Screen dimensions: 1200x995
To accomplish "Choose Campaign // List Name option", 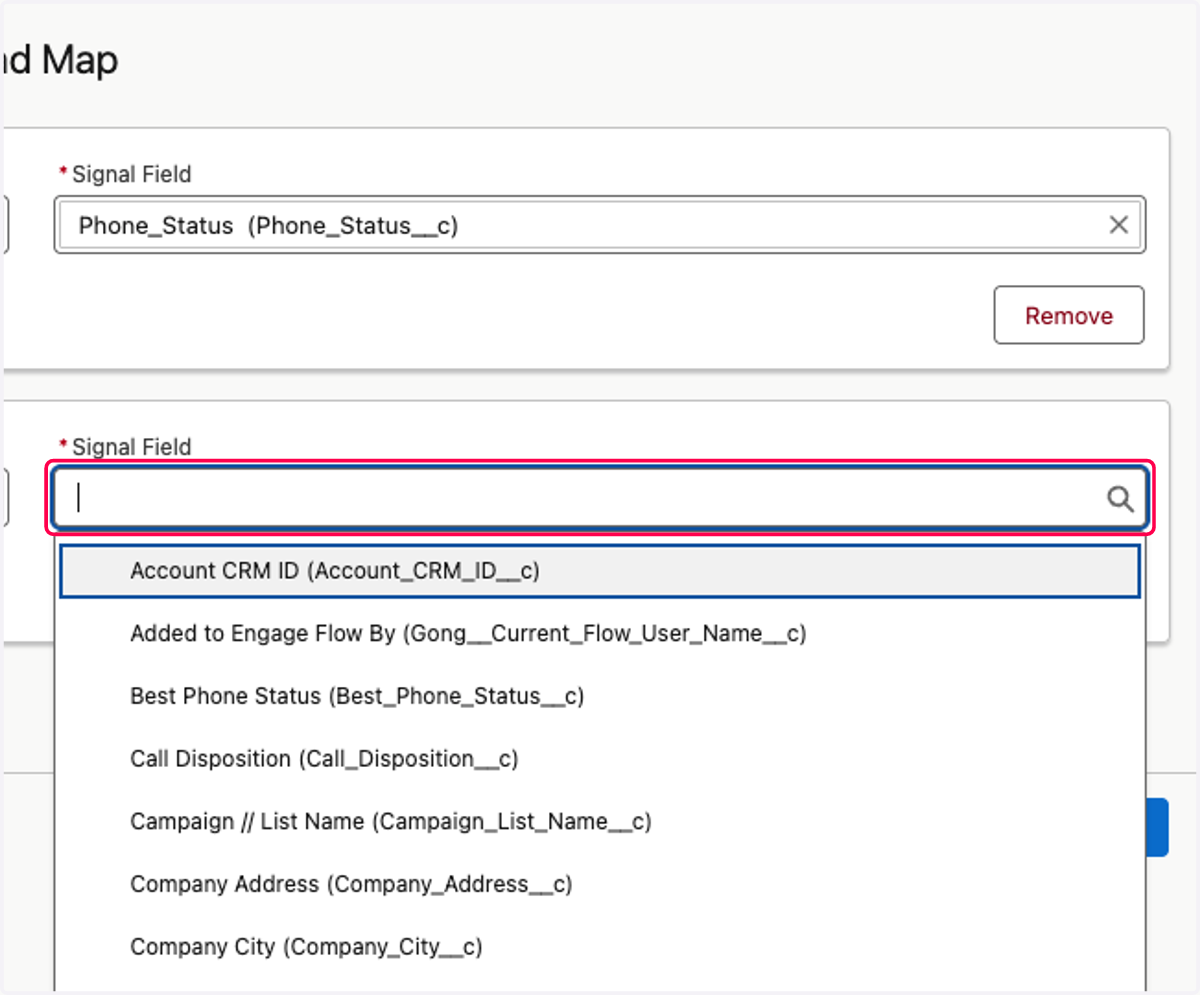I will click(599, 822).
